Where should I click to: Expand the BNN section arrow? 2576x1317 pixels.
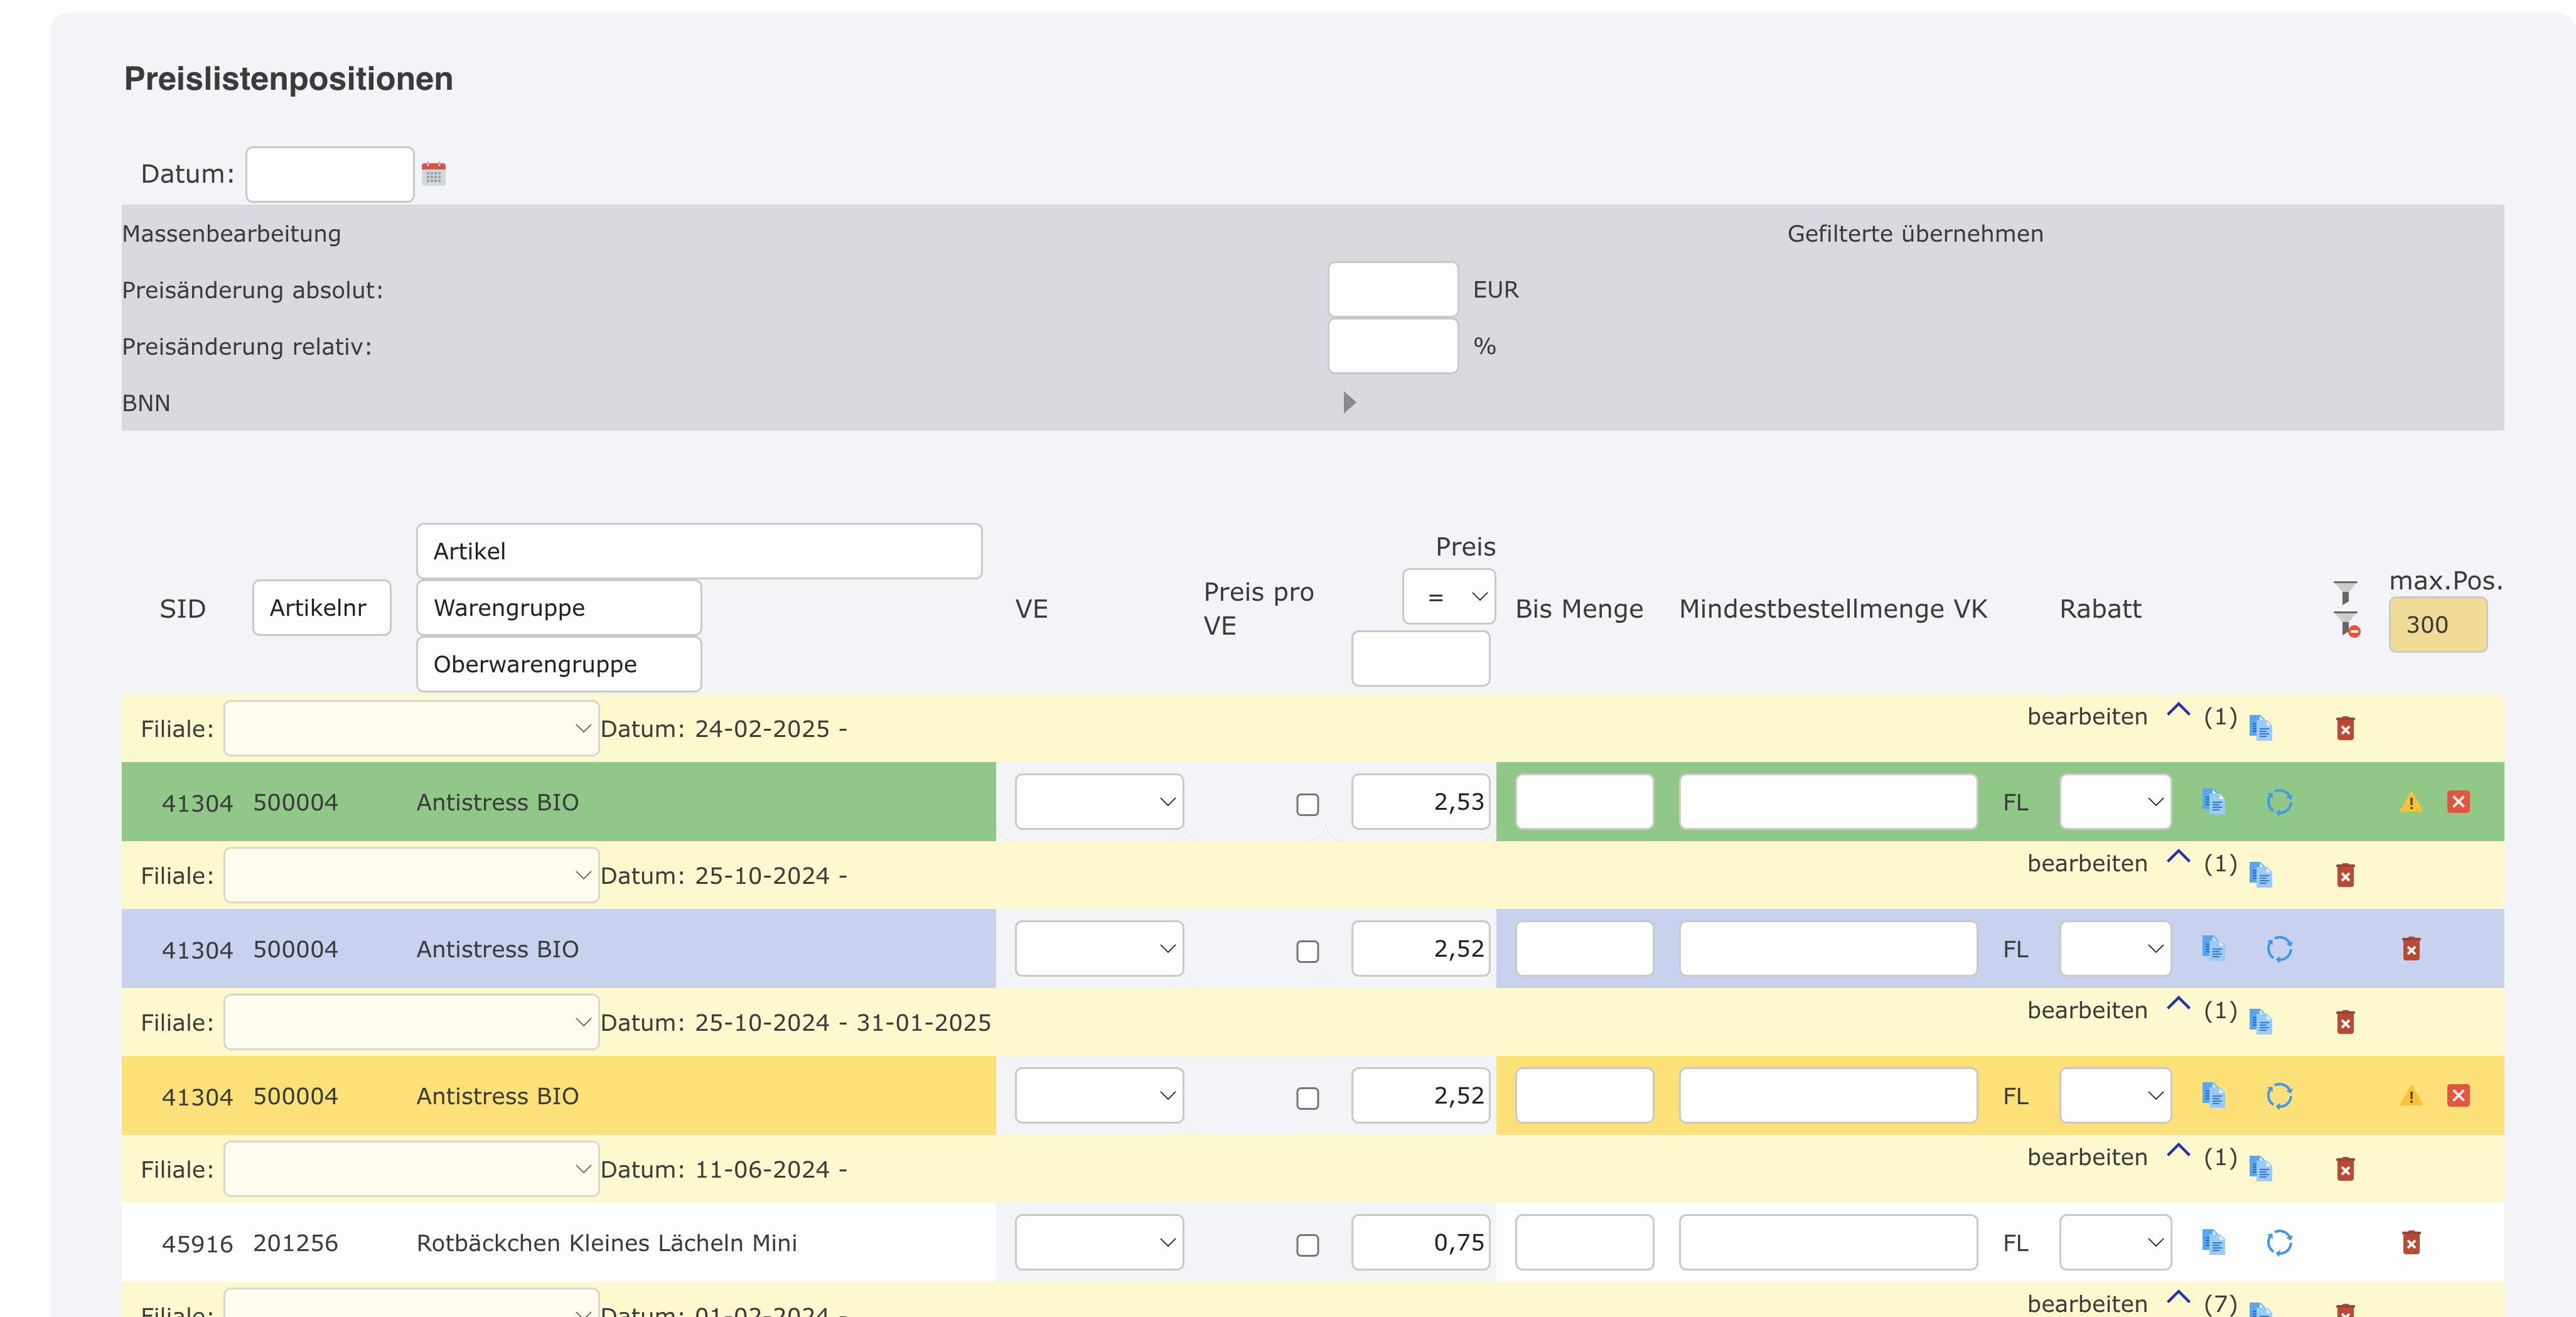(x=1348, y=403)
